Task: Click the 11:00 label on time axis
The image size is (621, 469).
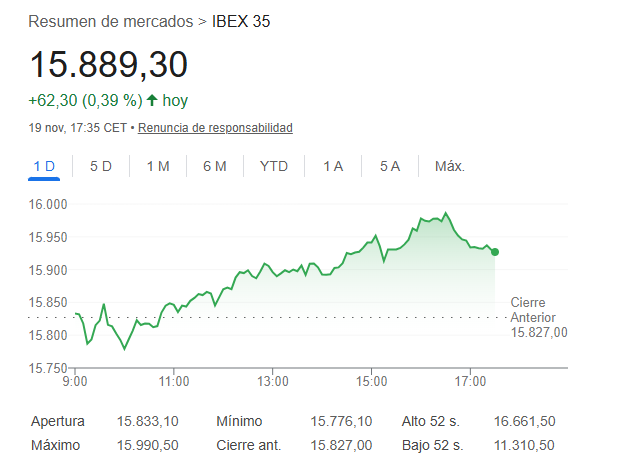Action: tap(174, 381)
